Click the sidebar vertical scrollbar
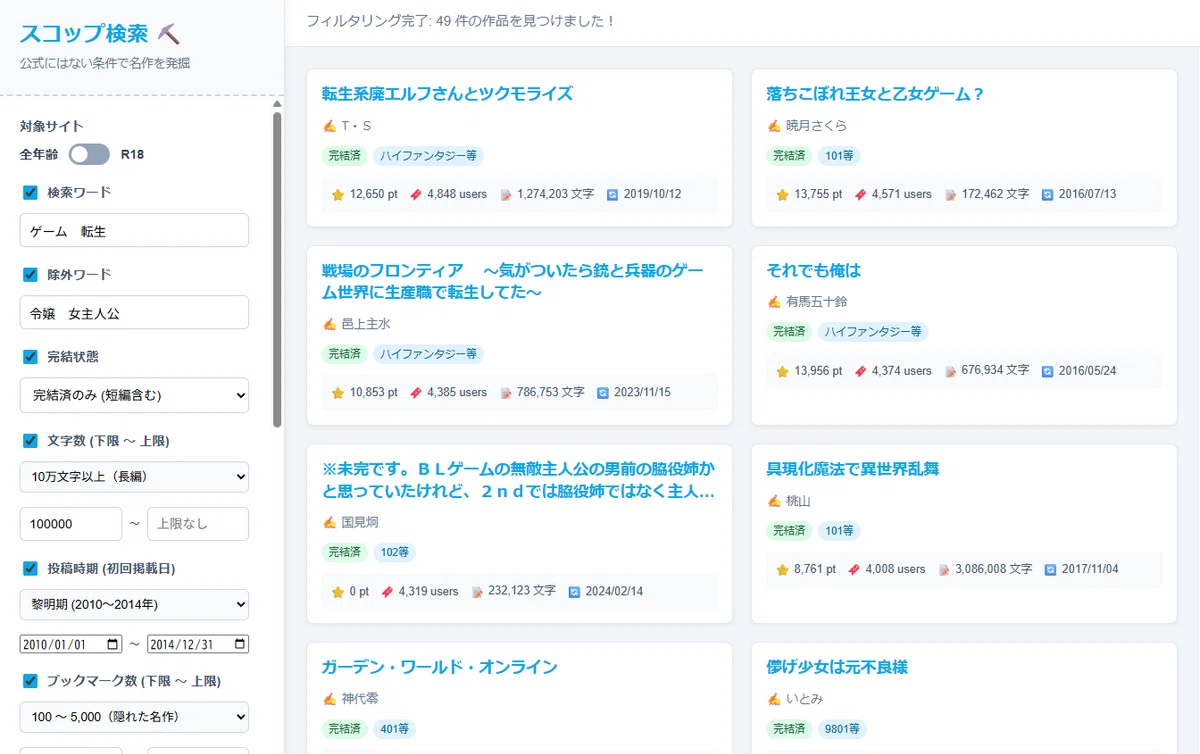This screenshot has width=1200, height=754. click(277, 270)
